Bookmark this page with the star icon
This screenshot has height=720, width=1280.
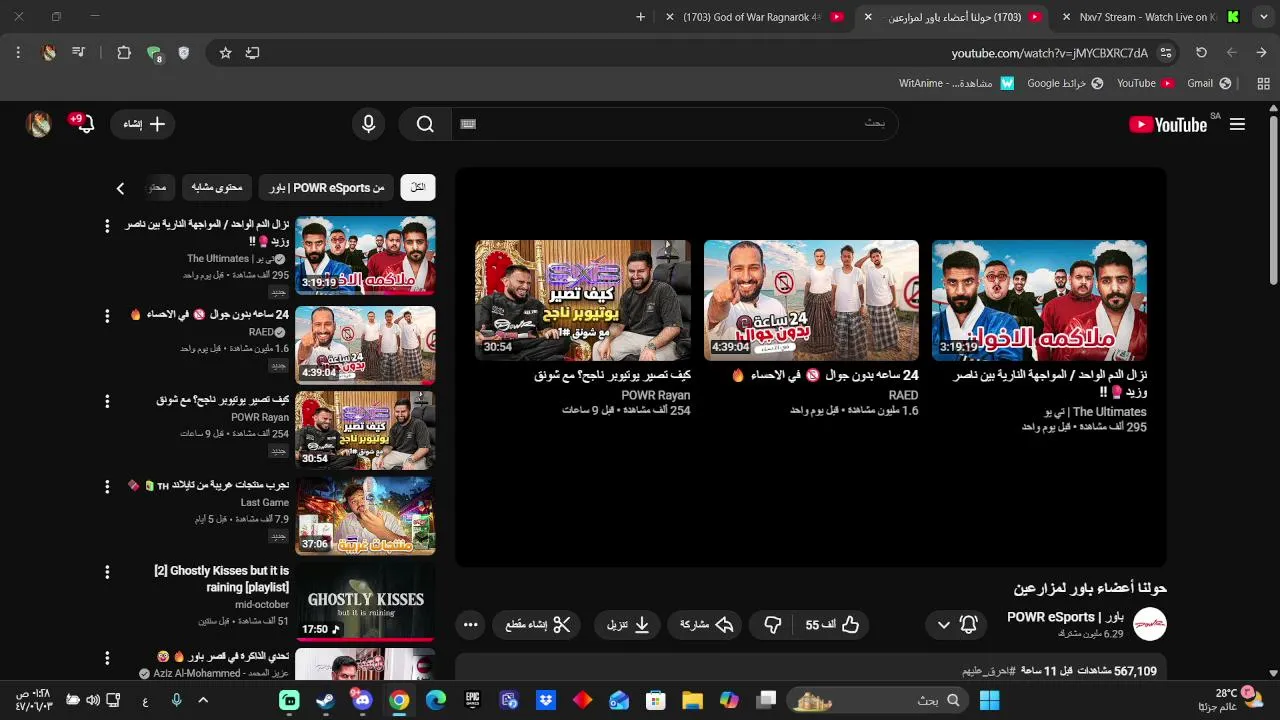tap(225, 53)
